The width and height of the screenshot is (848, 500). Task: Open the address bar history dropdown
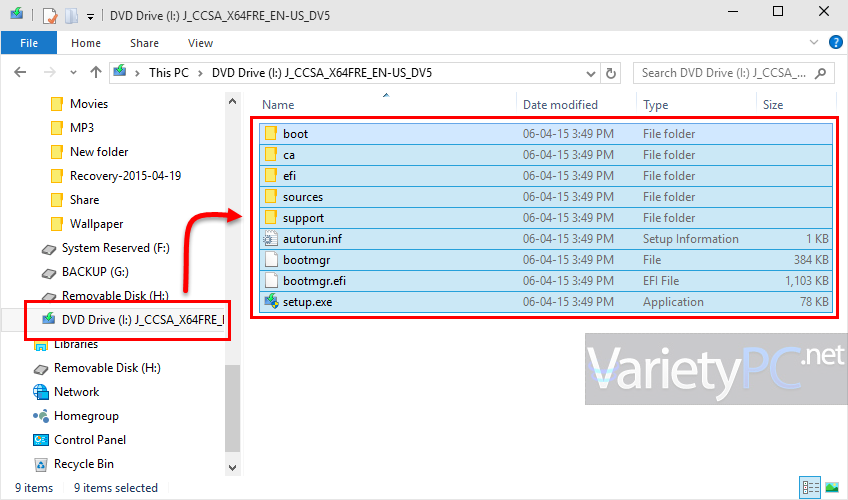591,73
